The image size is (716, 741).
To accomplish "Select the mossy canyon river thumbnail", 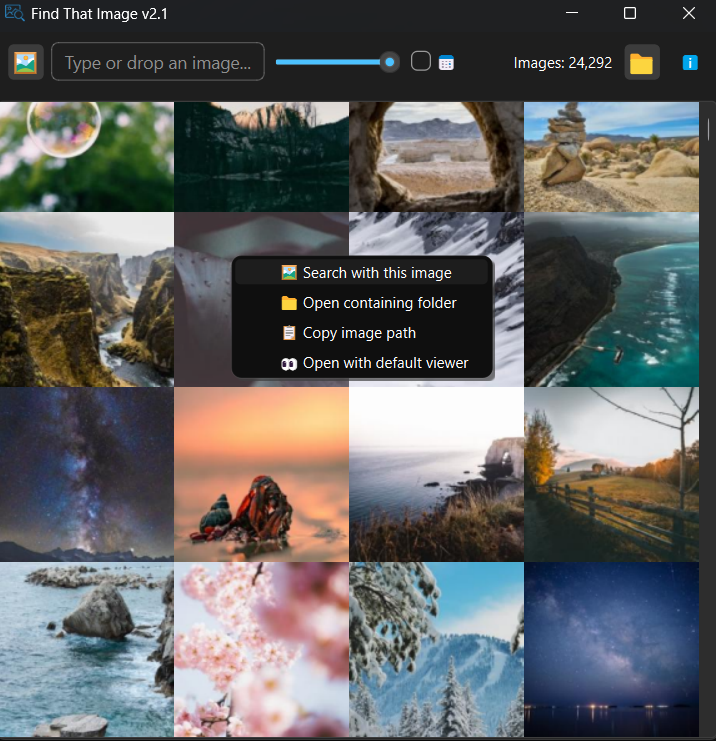I will pos(87,300).
